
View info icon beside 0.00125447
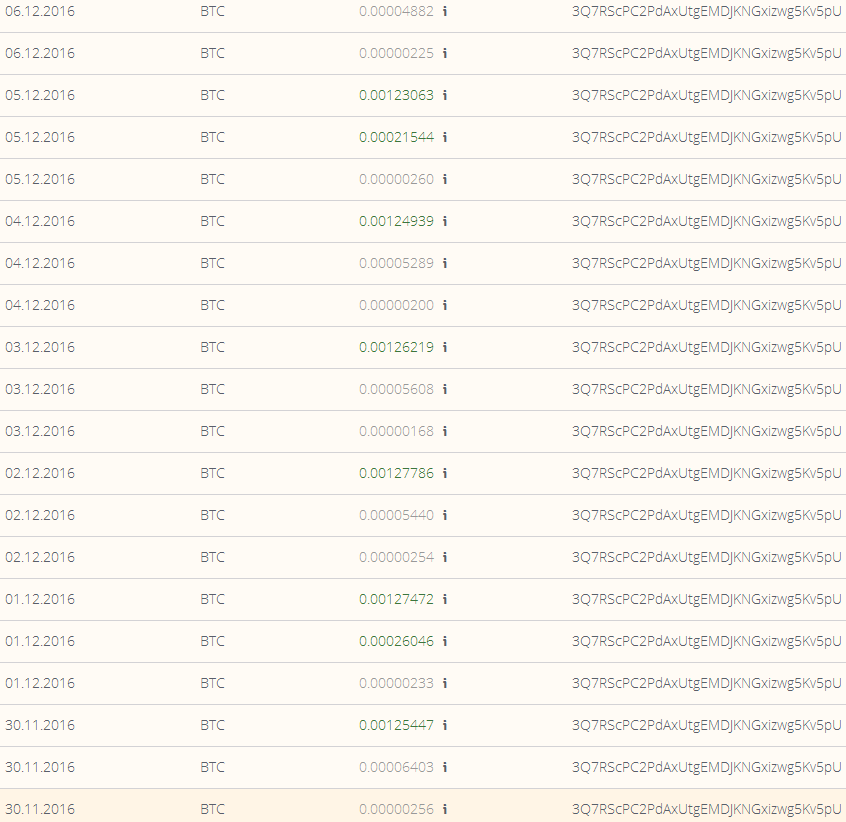tap(445, 725)
